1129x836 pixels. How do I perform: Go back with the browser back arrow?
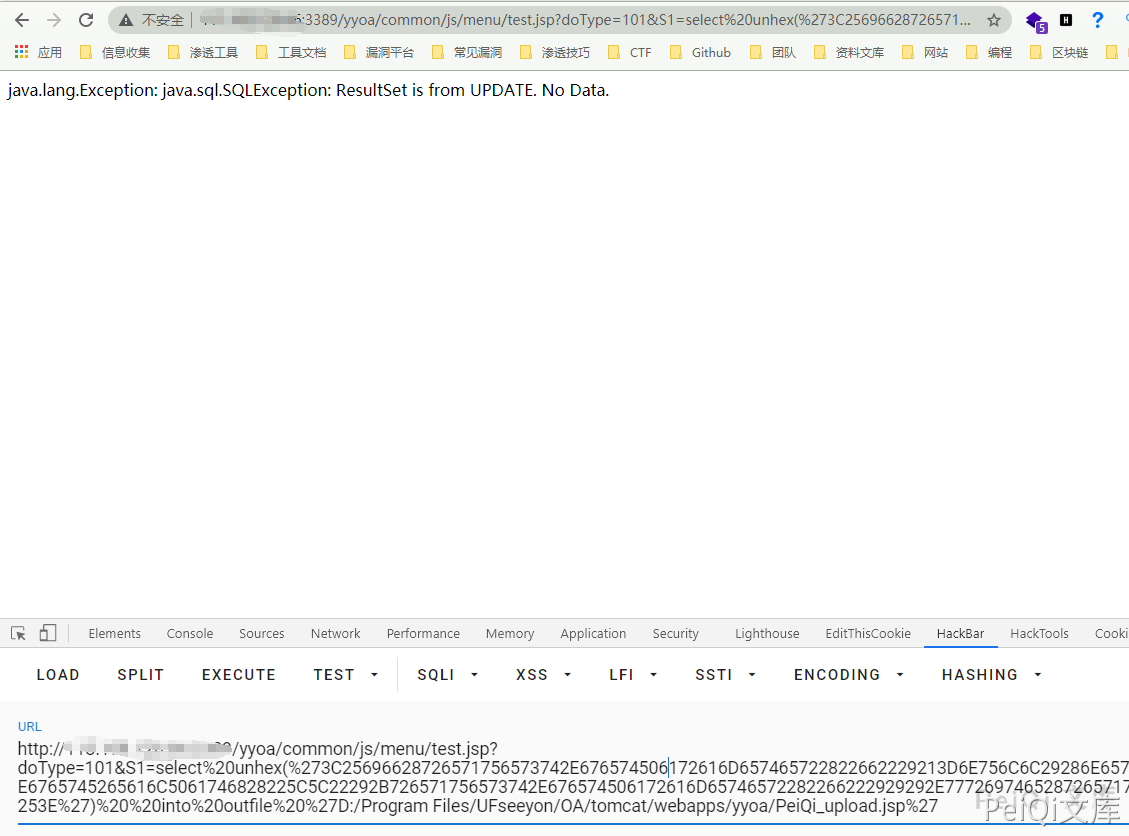(22, 20)
